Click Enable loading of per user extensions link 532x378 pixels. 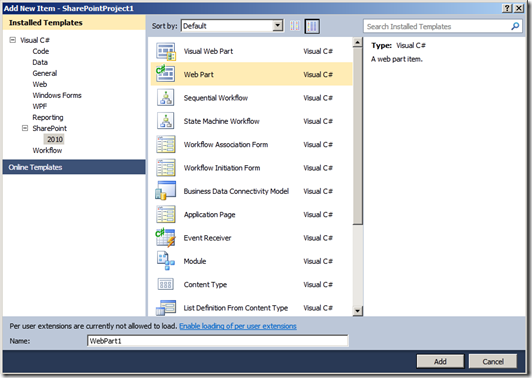(x=238, y=326)
